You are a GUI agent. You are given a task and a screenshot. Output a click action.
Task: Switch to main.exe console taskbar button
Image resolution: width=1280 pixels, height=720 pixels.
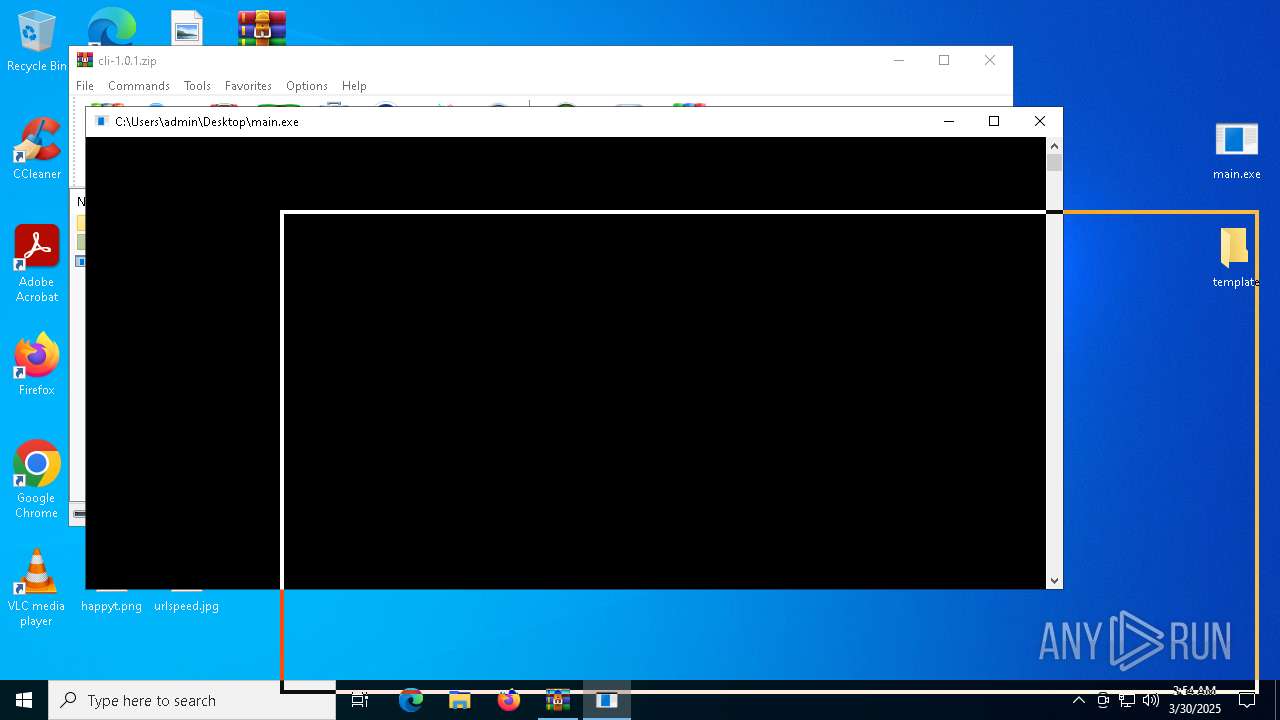click(607, 700)
